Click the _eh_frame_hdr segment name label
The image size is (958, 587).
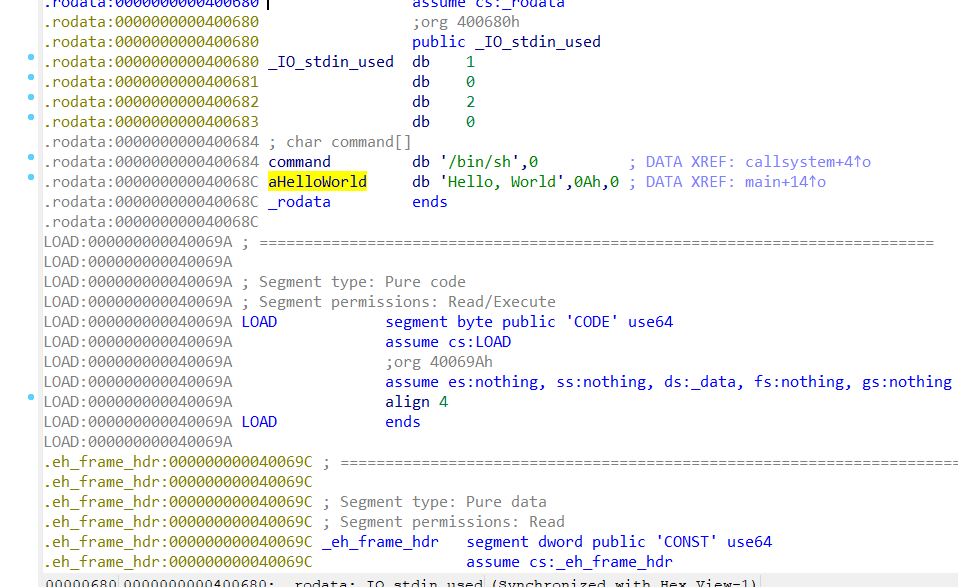click(x=380, y=542)
